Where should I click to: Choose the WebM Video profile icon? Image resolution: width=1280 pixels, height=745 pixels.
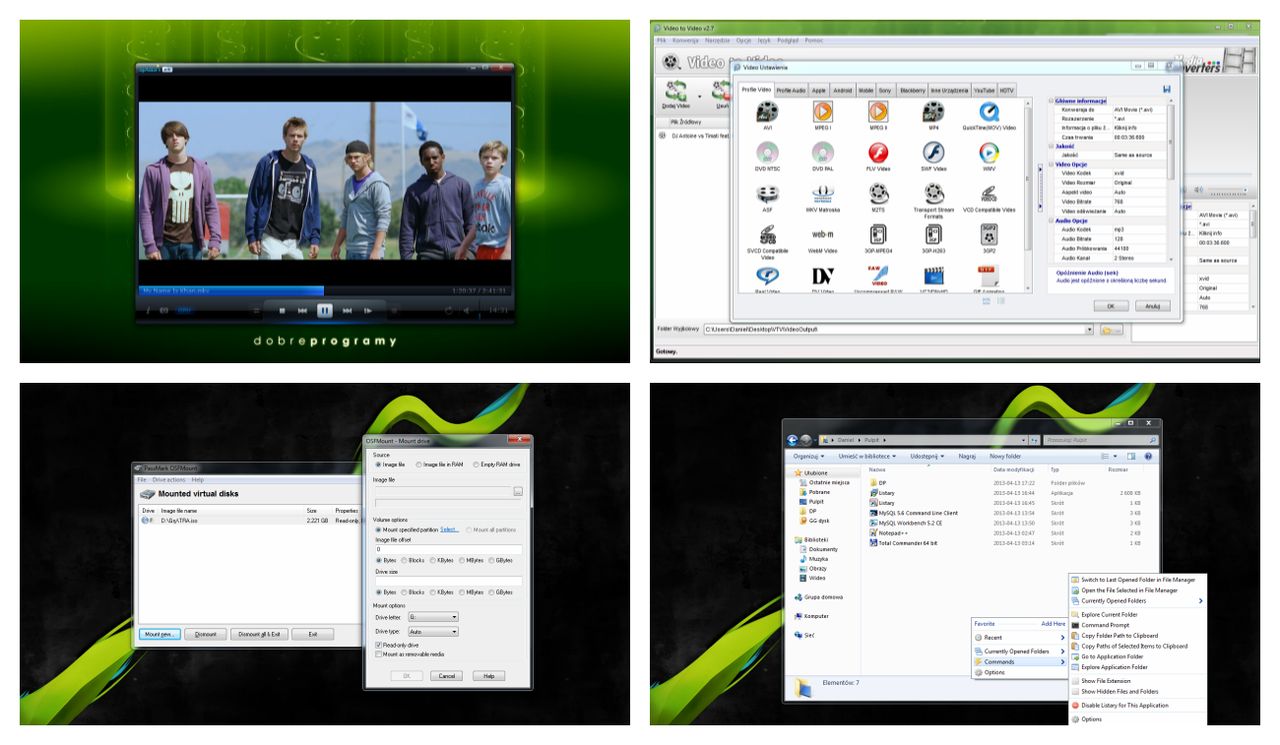coord(823,234)
